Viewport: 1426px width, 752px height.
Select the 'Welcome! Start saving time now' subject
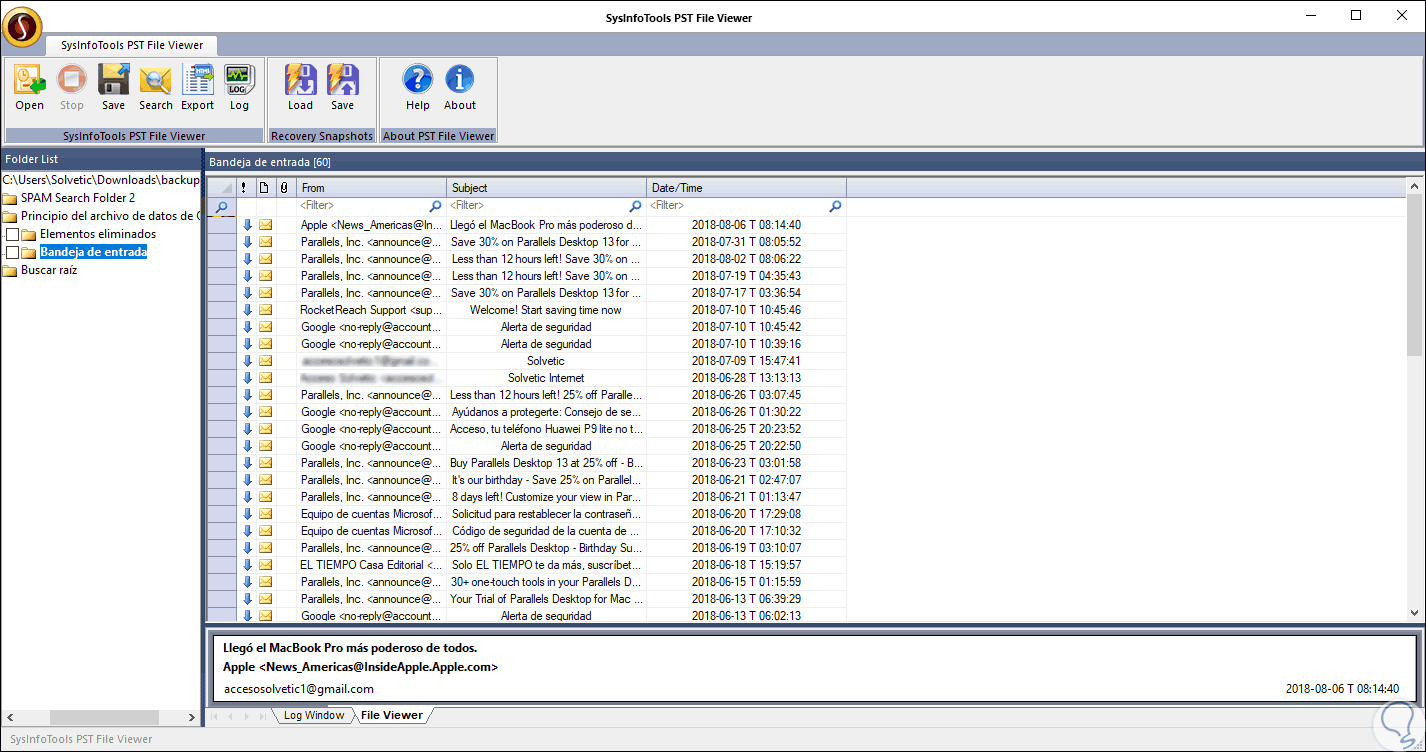coord(546,310)
